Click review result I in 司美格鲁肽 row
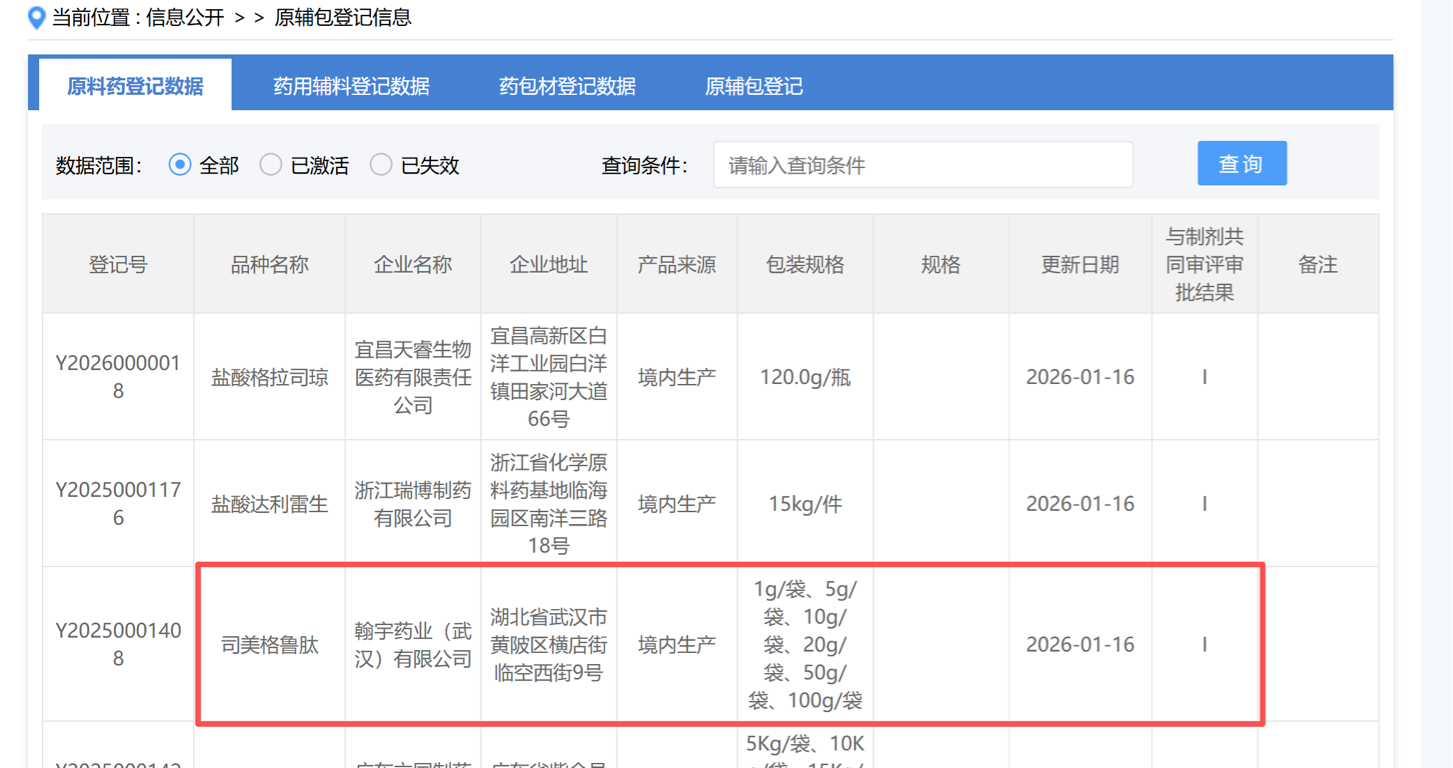The width and height of the screenshot is (1453, 768). click(x=1205, y=645)
